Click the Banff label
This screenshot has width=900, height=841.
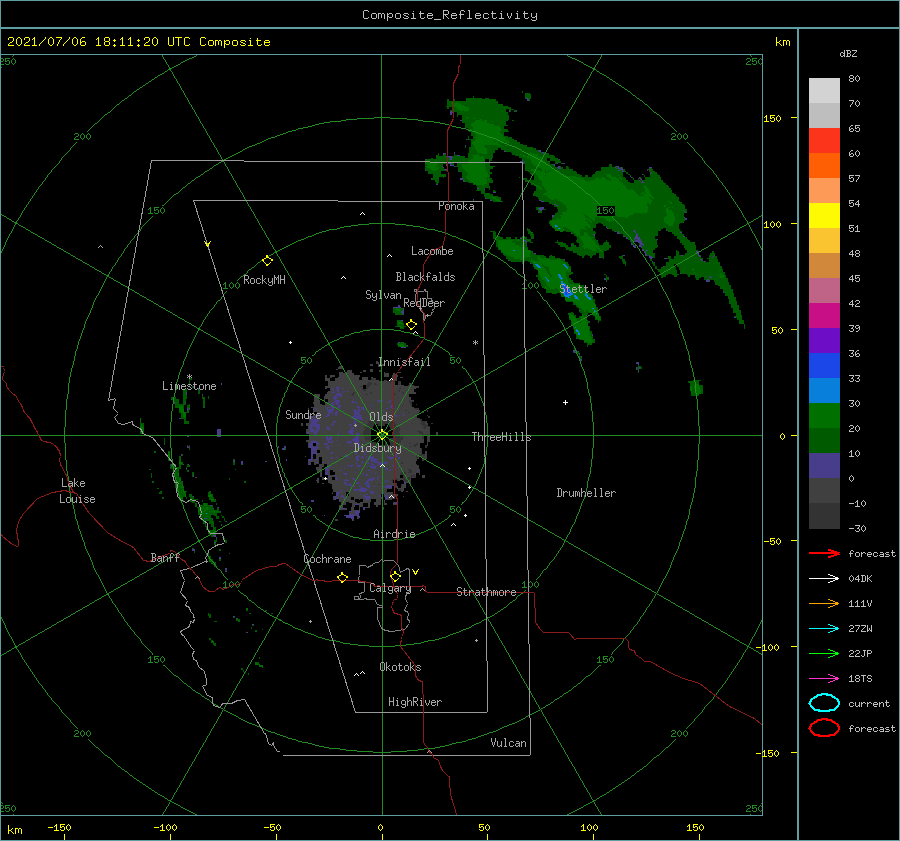tap(165, 557)
